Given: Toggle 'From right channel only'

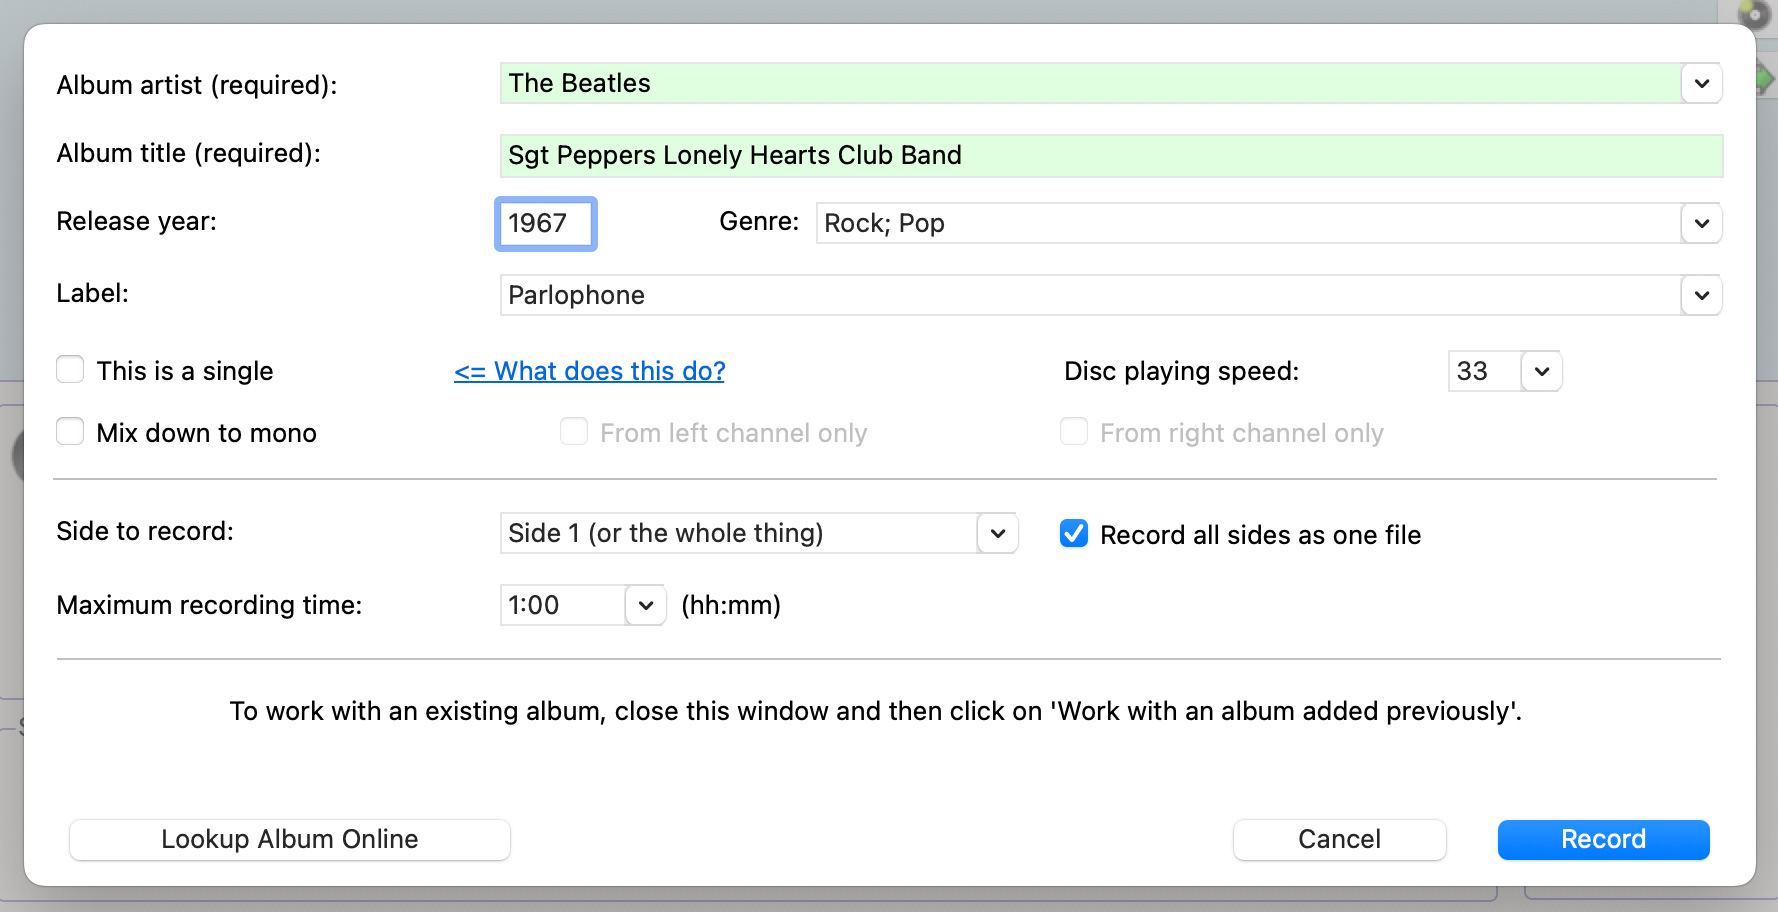Looking at the screenshot, I should (x=1073, y=431).
